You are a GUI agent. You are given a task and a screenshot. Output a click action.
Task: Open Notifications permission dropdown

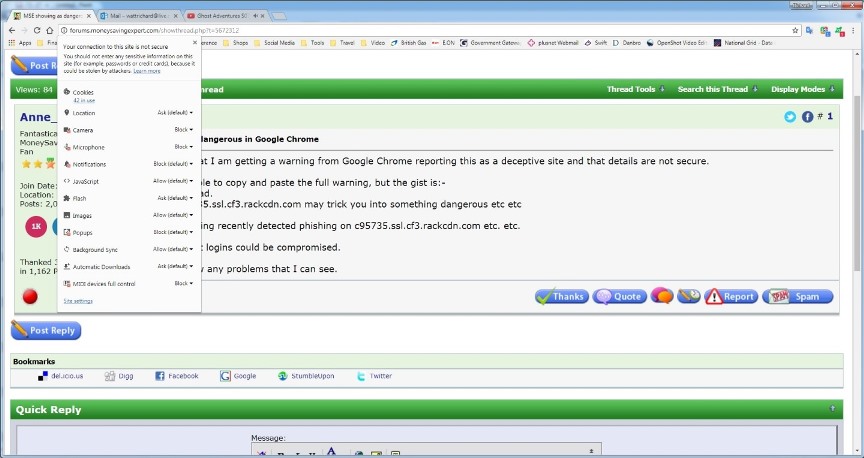[x=173, y=164]
